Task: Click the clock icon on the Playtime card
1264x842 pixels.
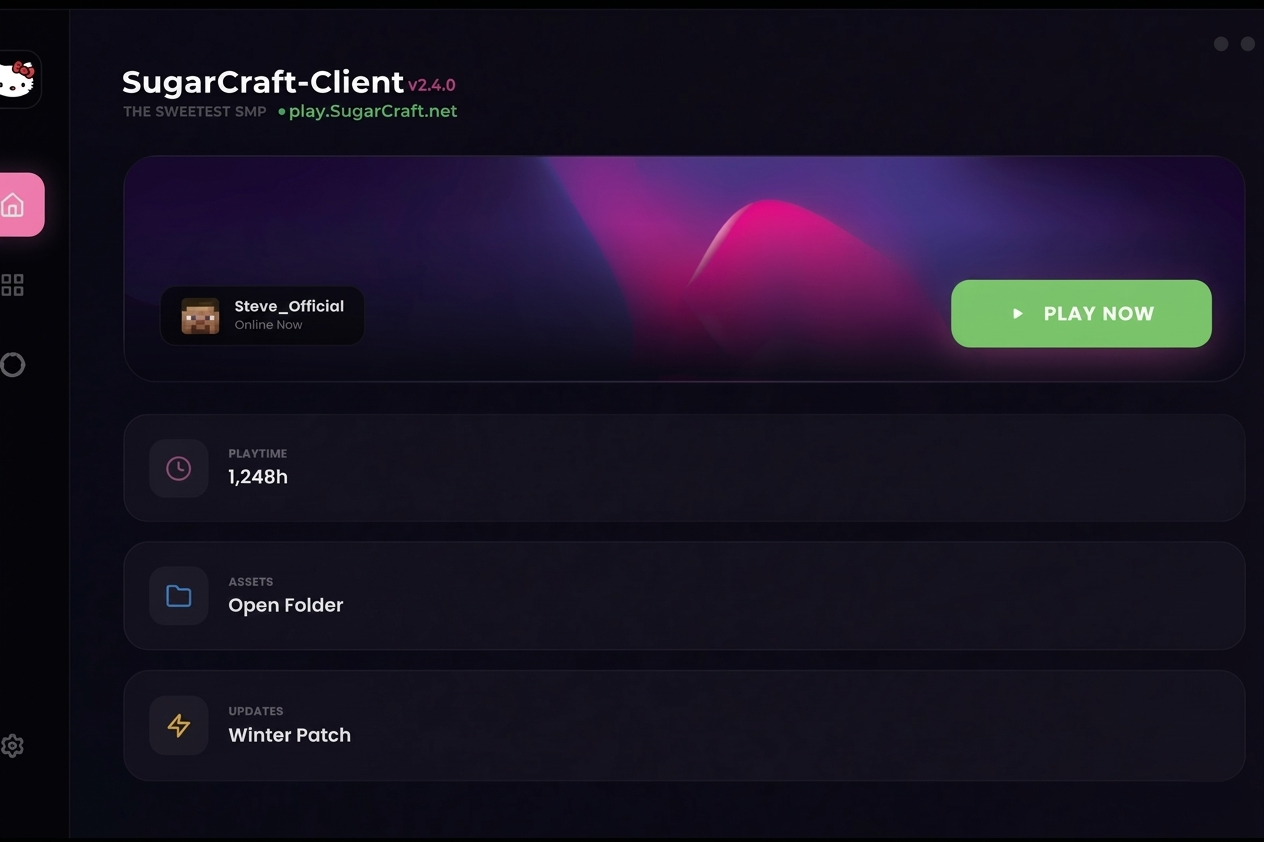Action: pos(178,468)
